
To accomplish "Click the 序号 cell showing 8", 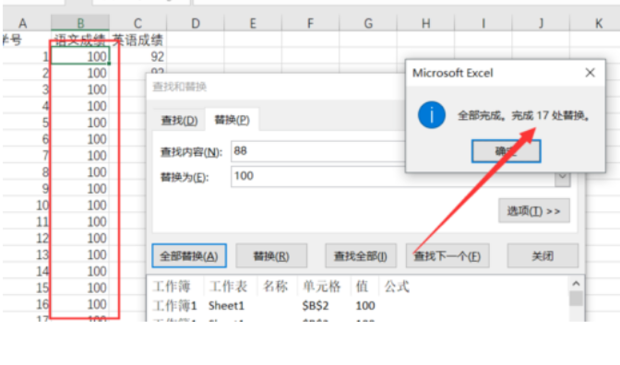I will pyautogui.click(x=26, y=172).
